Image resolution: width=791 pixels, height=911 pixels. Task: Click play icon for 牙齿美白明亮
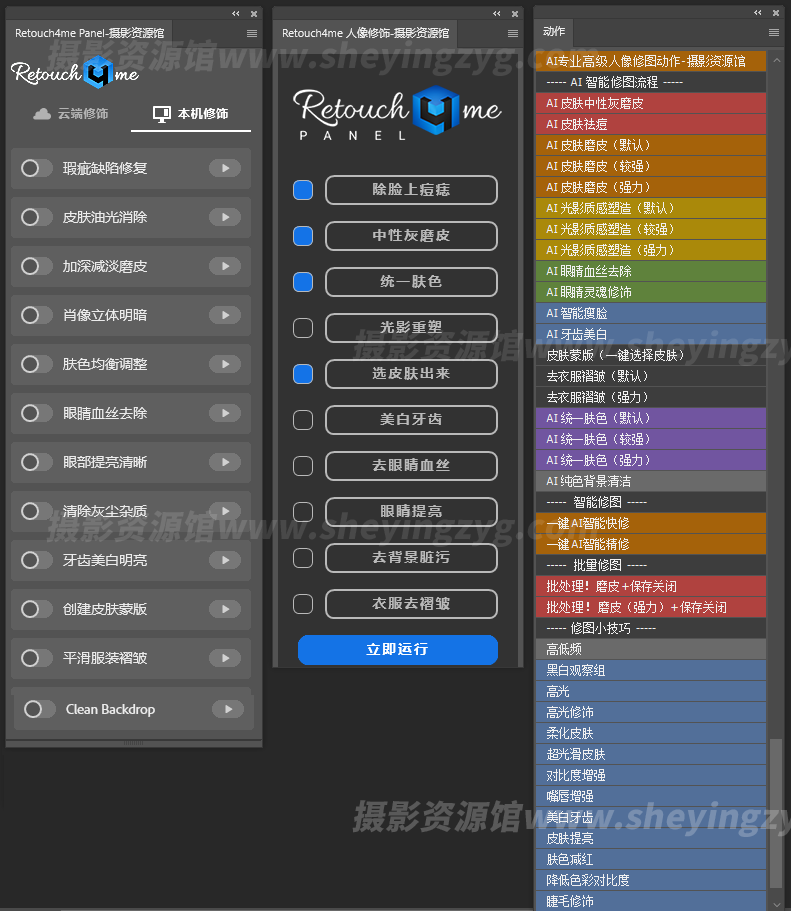(225, 561)
